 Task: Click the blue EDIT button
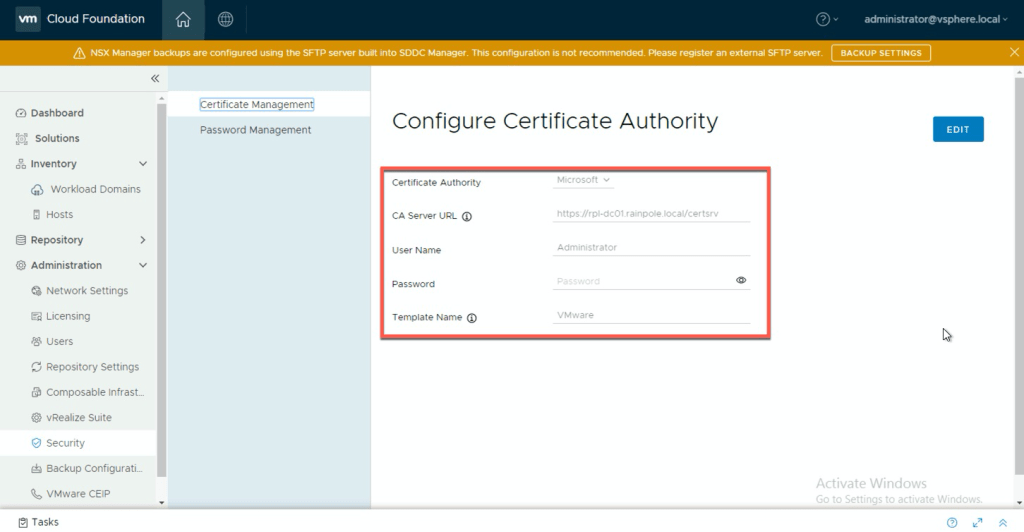tap(957, 129)
